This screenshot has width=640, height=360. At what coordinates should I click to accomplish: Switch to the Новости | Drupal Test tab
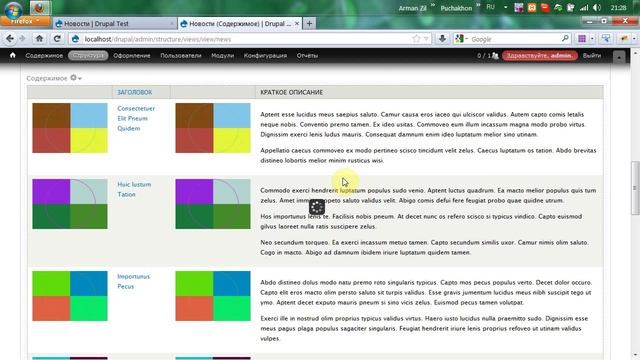click(114, 24)
